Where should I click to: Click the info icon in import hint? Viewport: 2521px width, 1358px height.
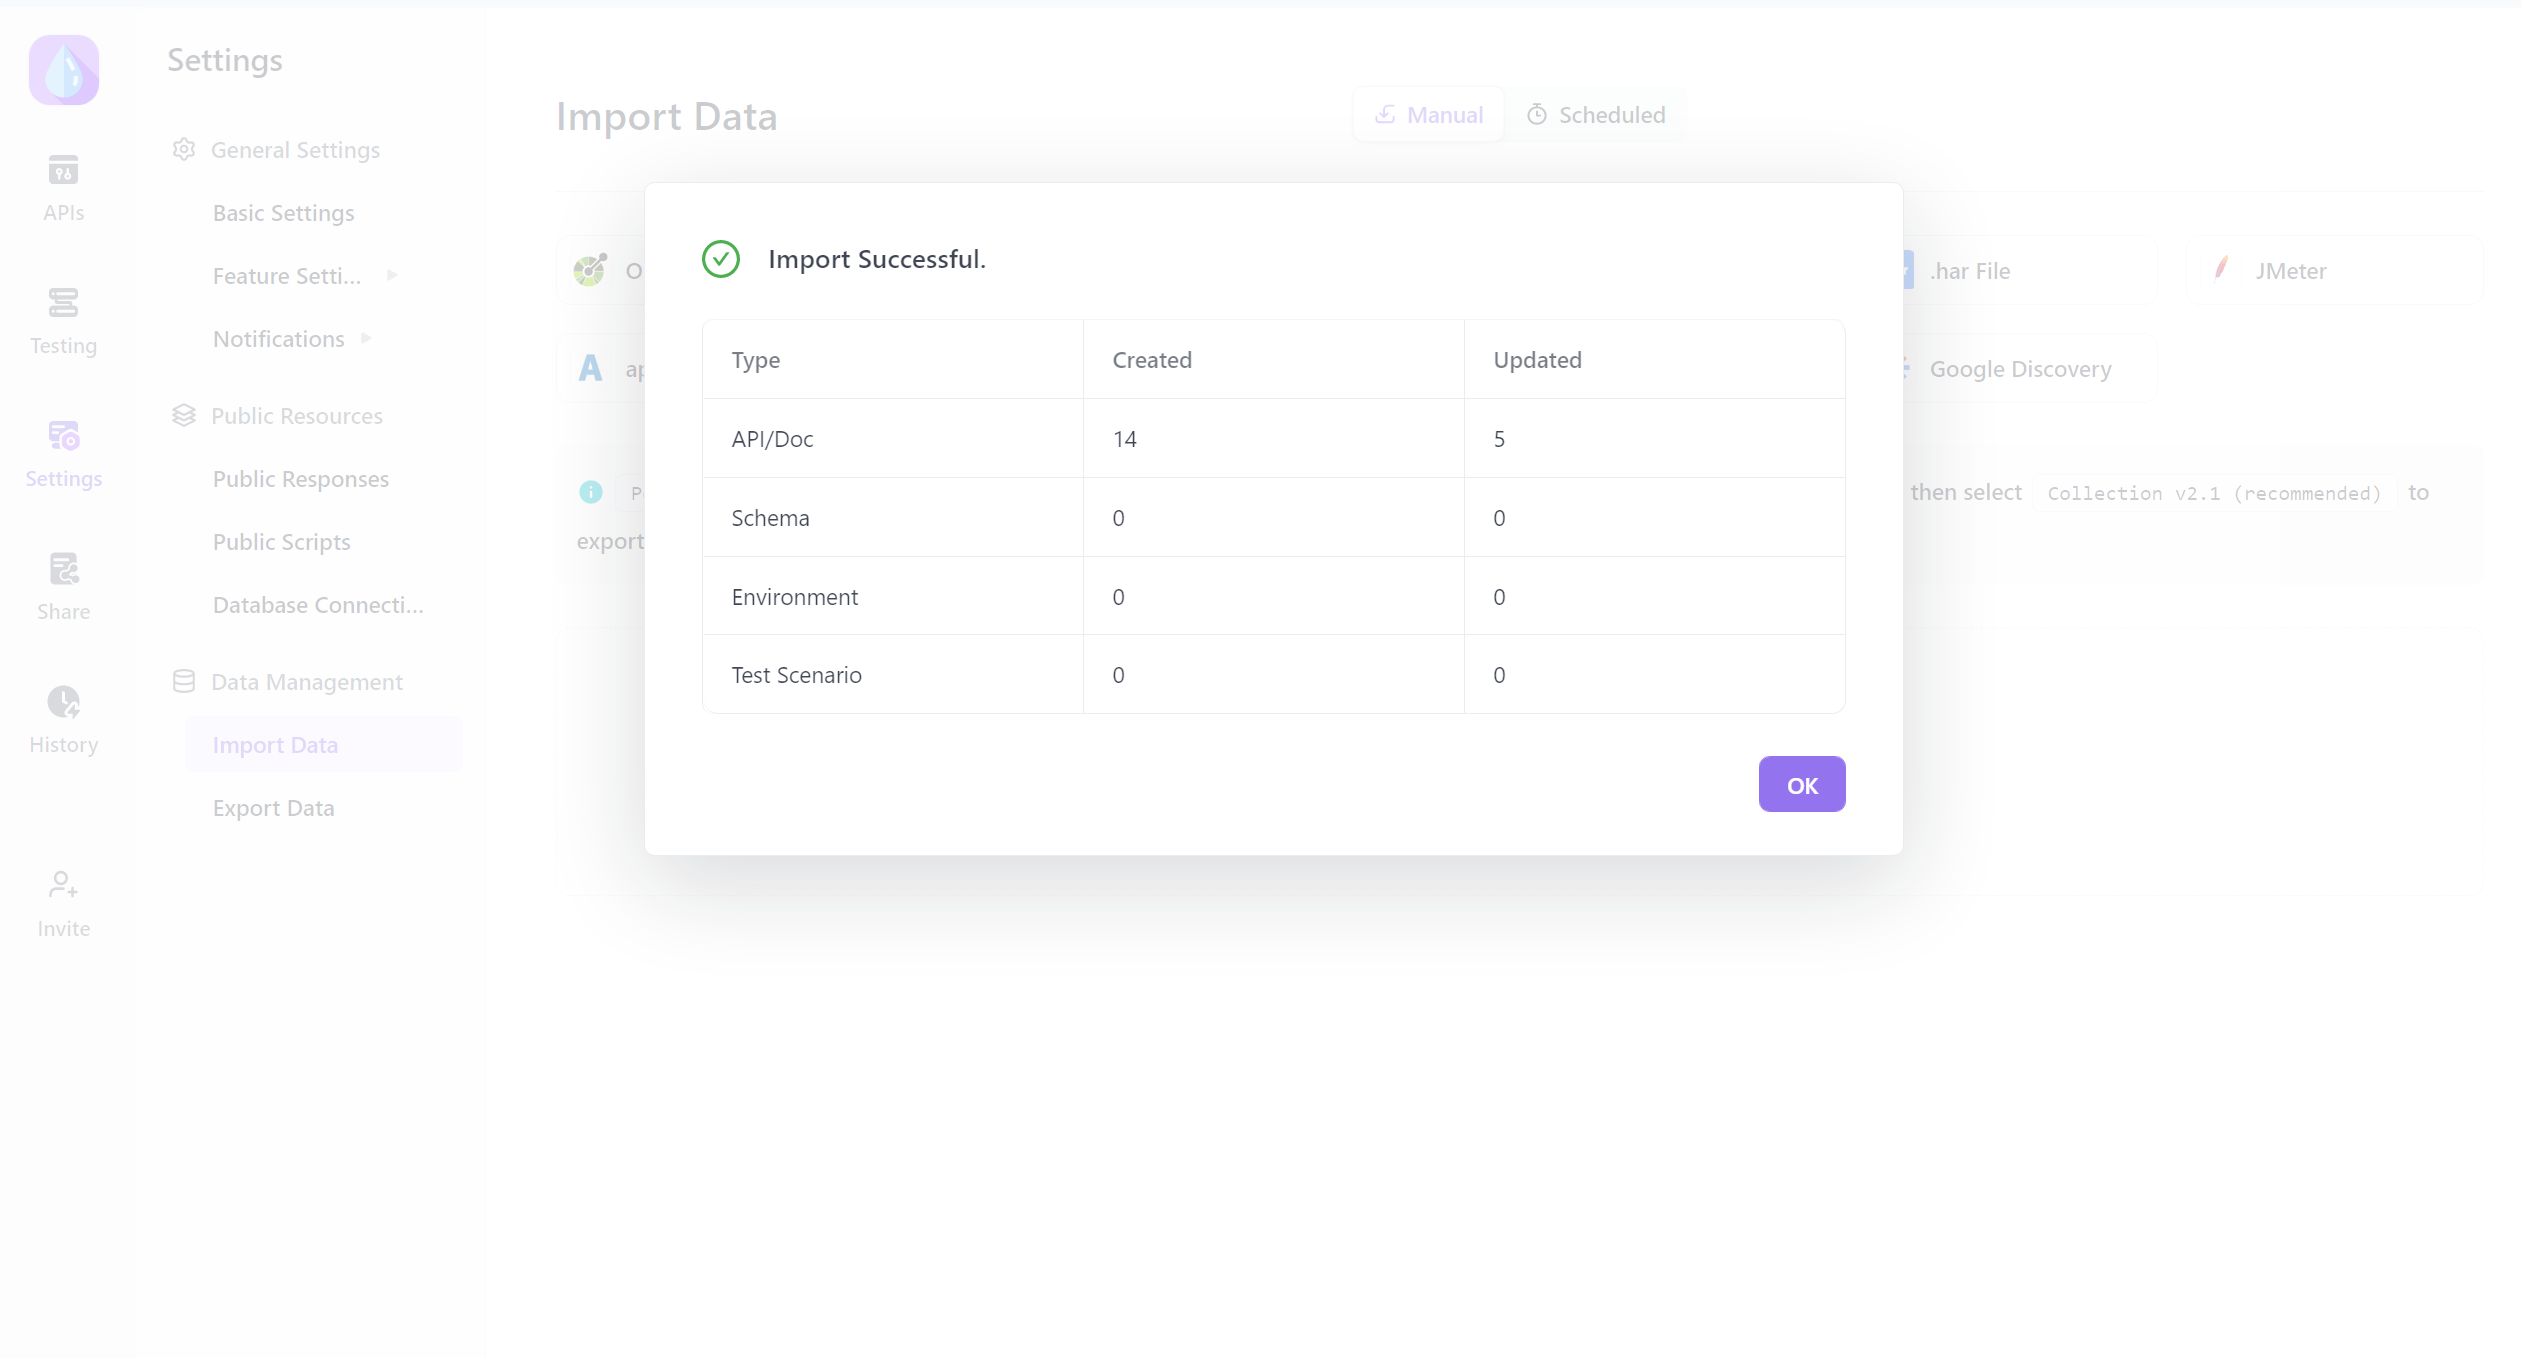[591, 492]
